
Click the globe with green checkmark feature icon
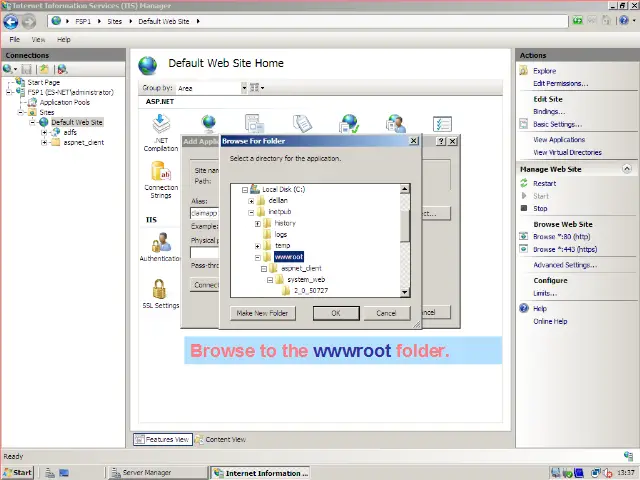click(x=349, y=124)
